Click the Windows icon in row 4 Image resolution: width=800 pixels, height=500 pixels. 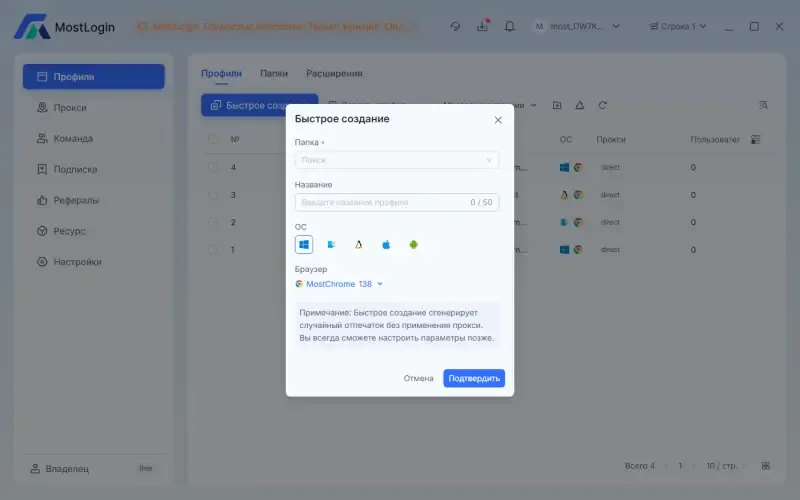click(x=564, y=167)
